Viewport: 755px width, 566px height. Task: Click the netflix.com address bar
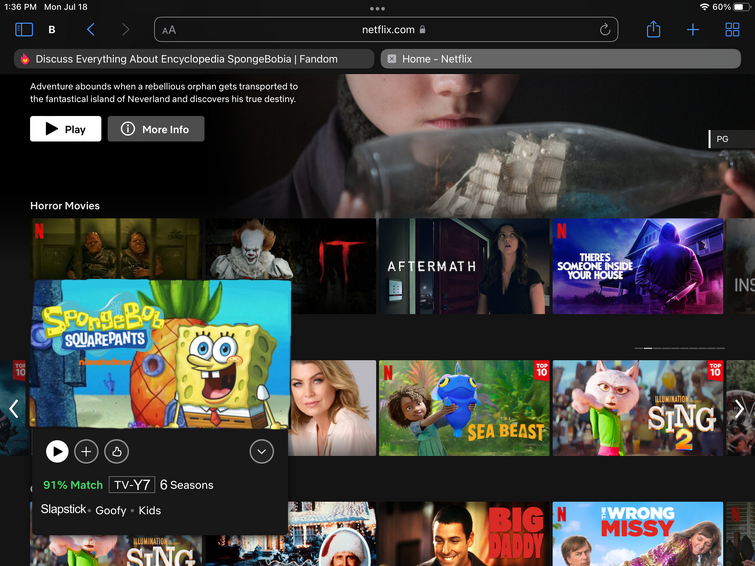(386, 30)
